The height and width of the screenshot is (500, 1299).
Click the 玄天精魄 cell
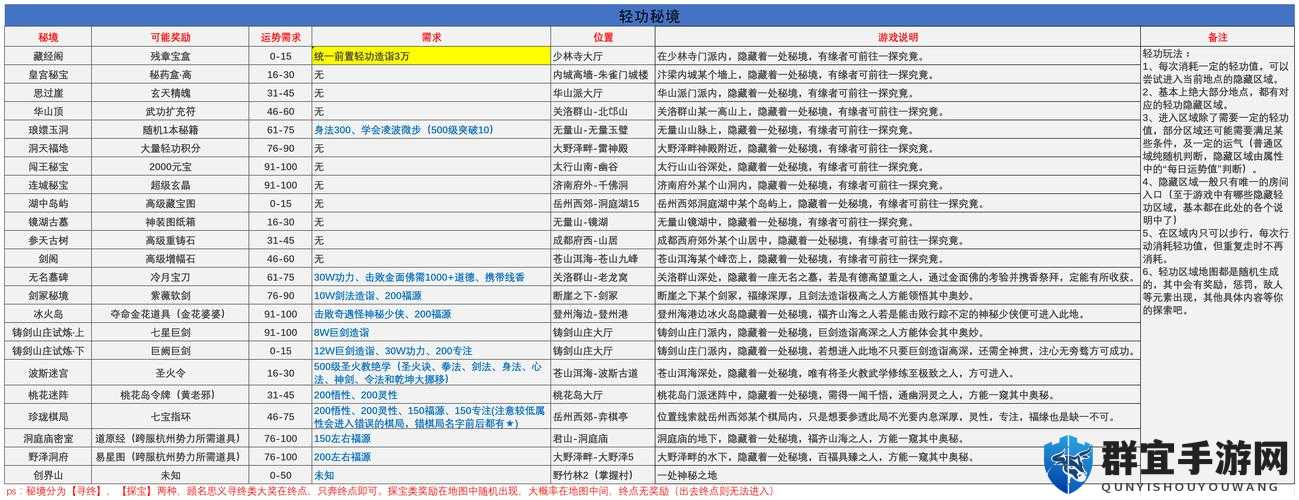point(170,93)
